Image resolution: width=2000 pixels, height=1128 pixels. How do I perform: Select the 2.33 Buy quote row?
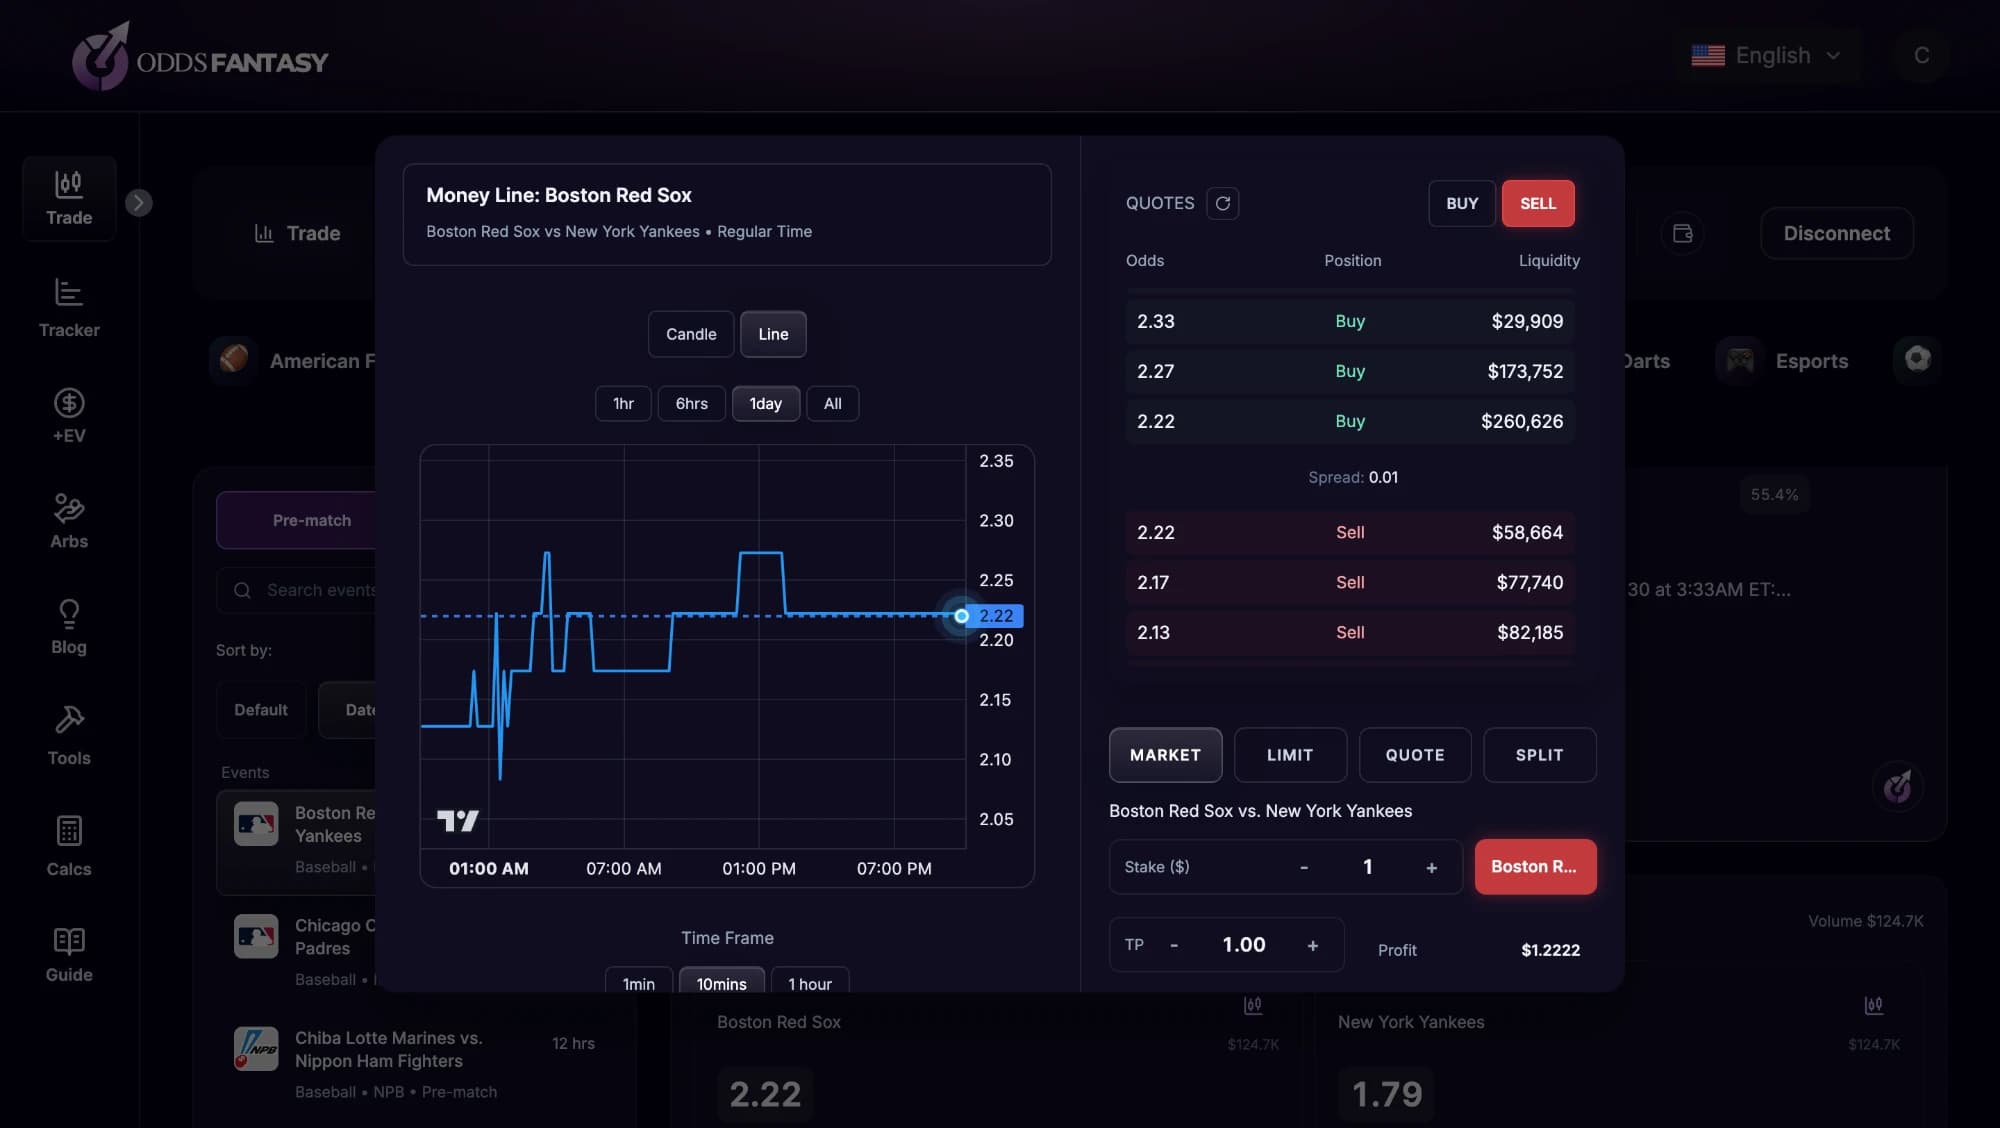1350,321
